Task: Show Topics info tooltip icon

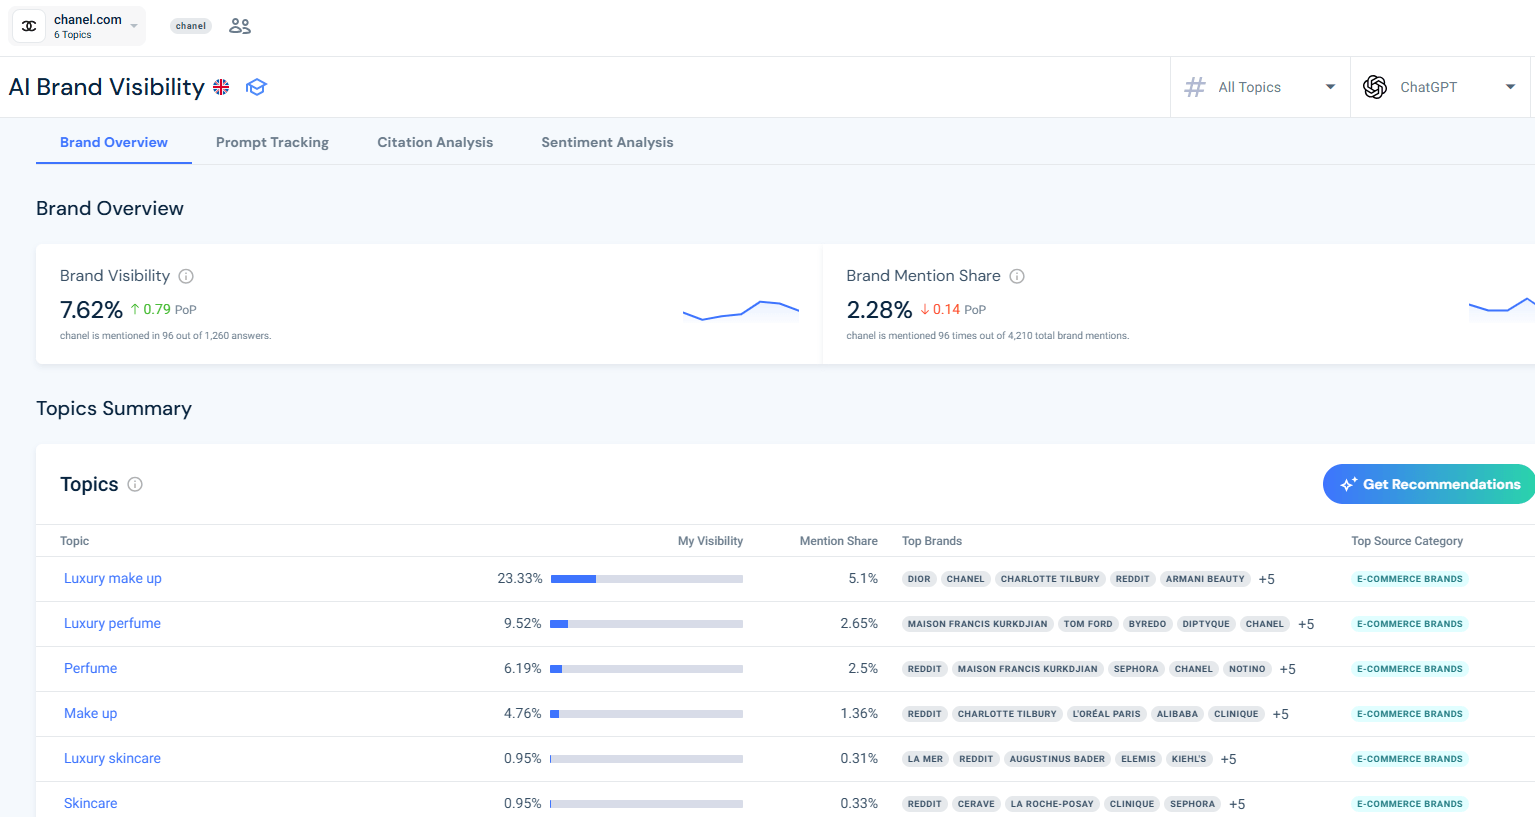Action: pos(135,484)
